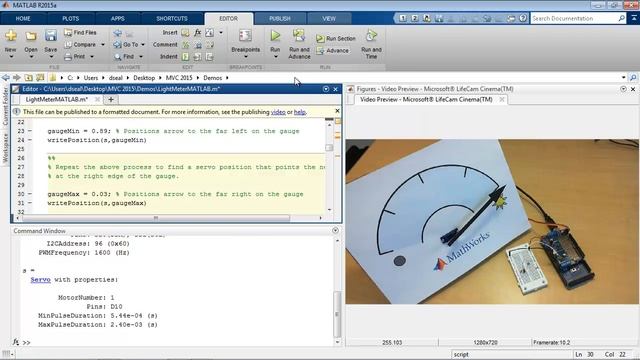640x360 pixels.
Task: Expand the Run dropdown arrow
Action: coord(276,57)
